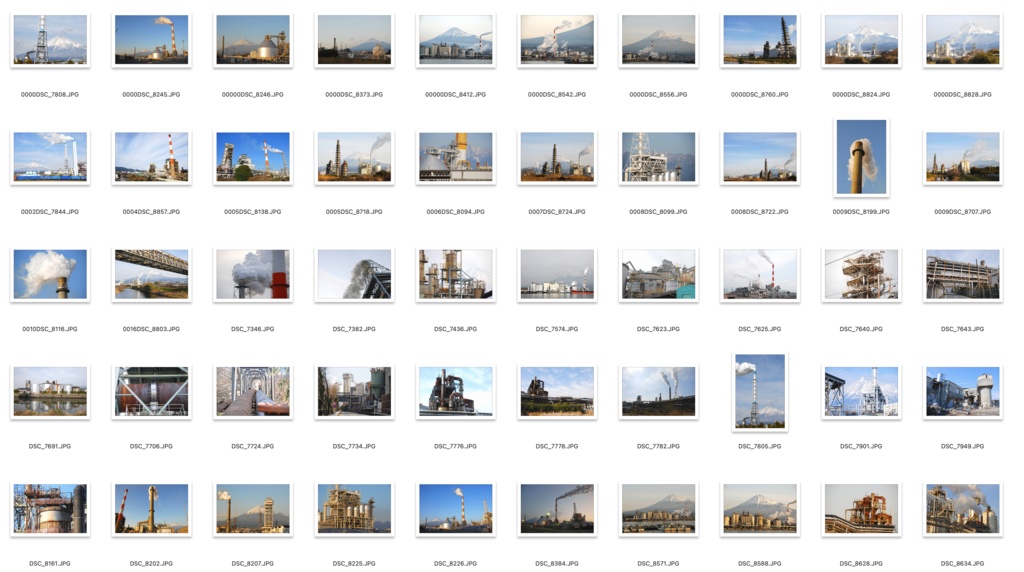Pick the DSC_7724.JPG pipeline thumbnail
1024x572 pixels.
pos(253,392)
